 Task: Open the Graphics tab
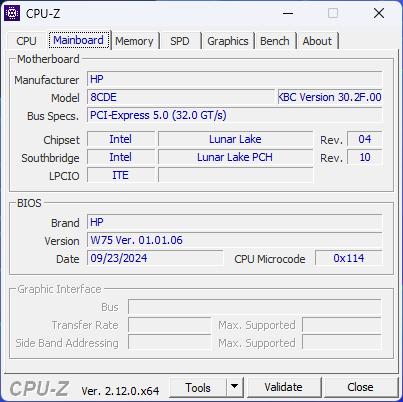(228, 41)
